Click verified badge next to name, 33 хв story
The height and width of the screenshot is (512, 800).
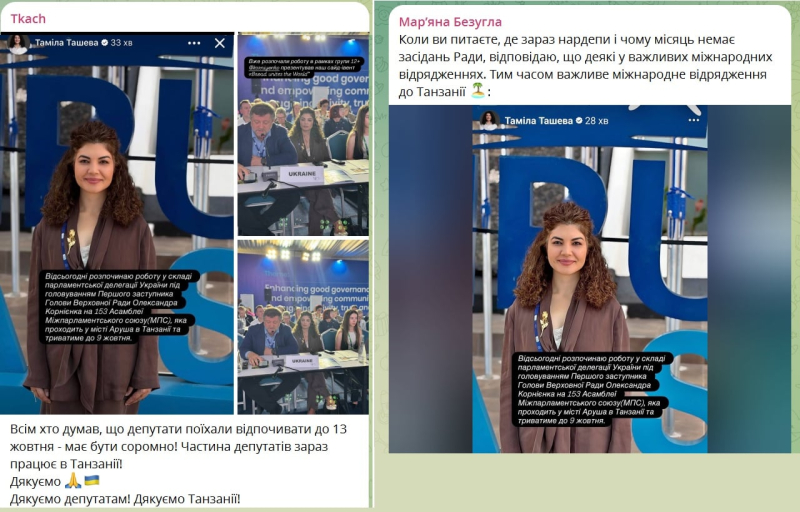coord(105,43)
